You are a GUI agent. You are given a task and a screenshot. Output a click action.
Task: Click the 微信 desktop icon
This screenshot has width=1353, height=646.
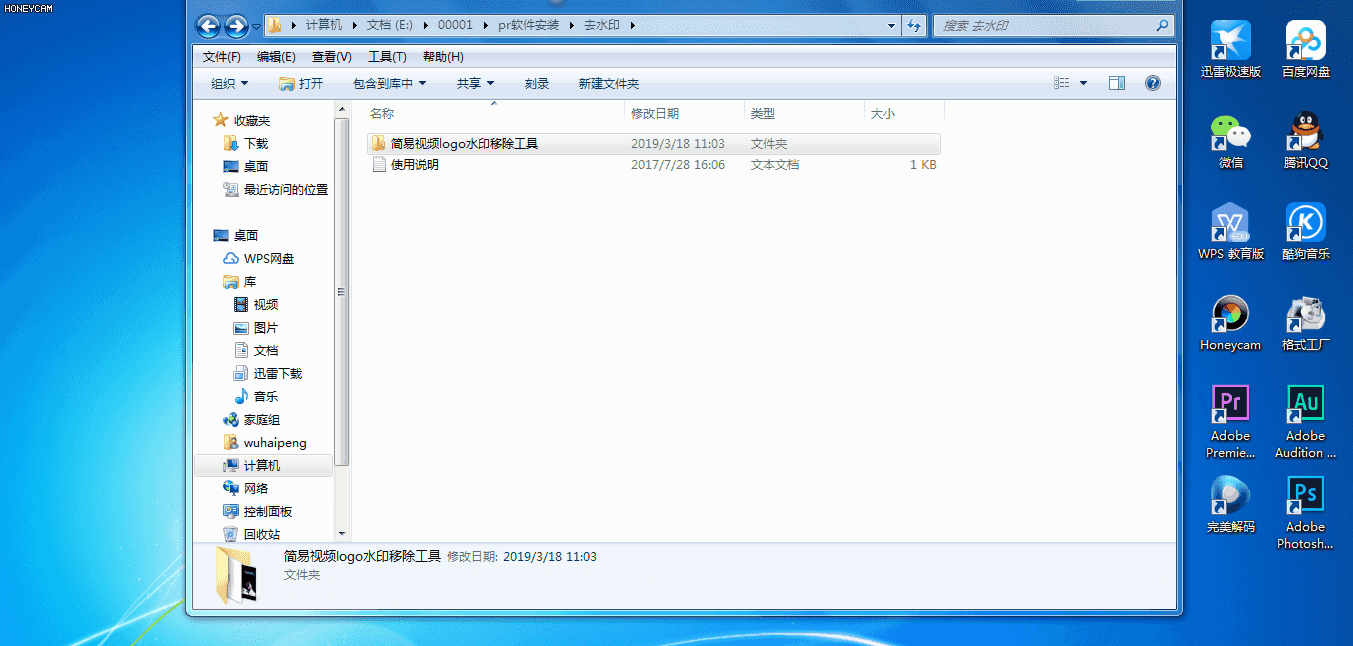point(1231,141)
